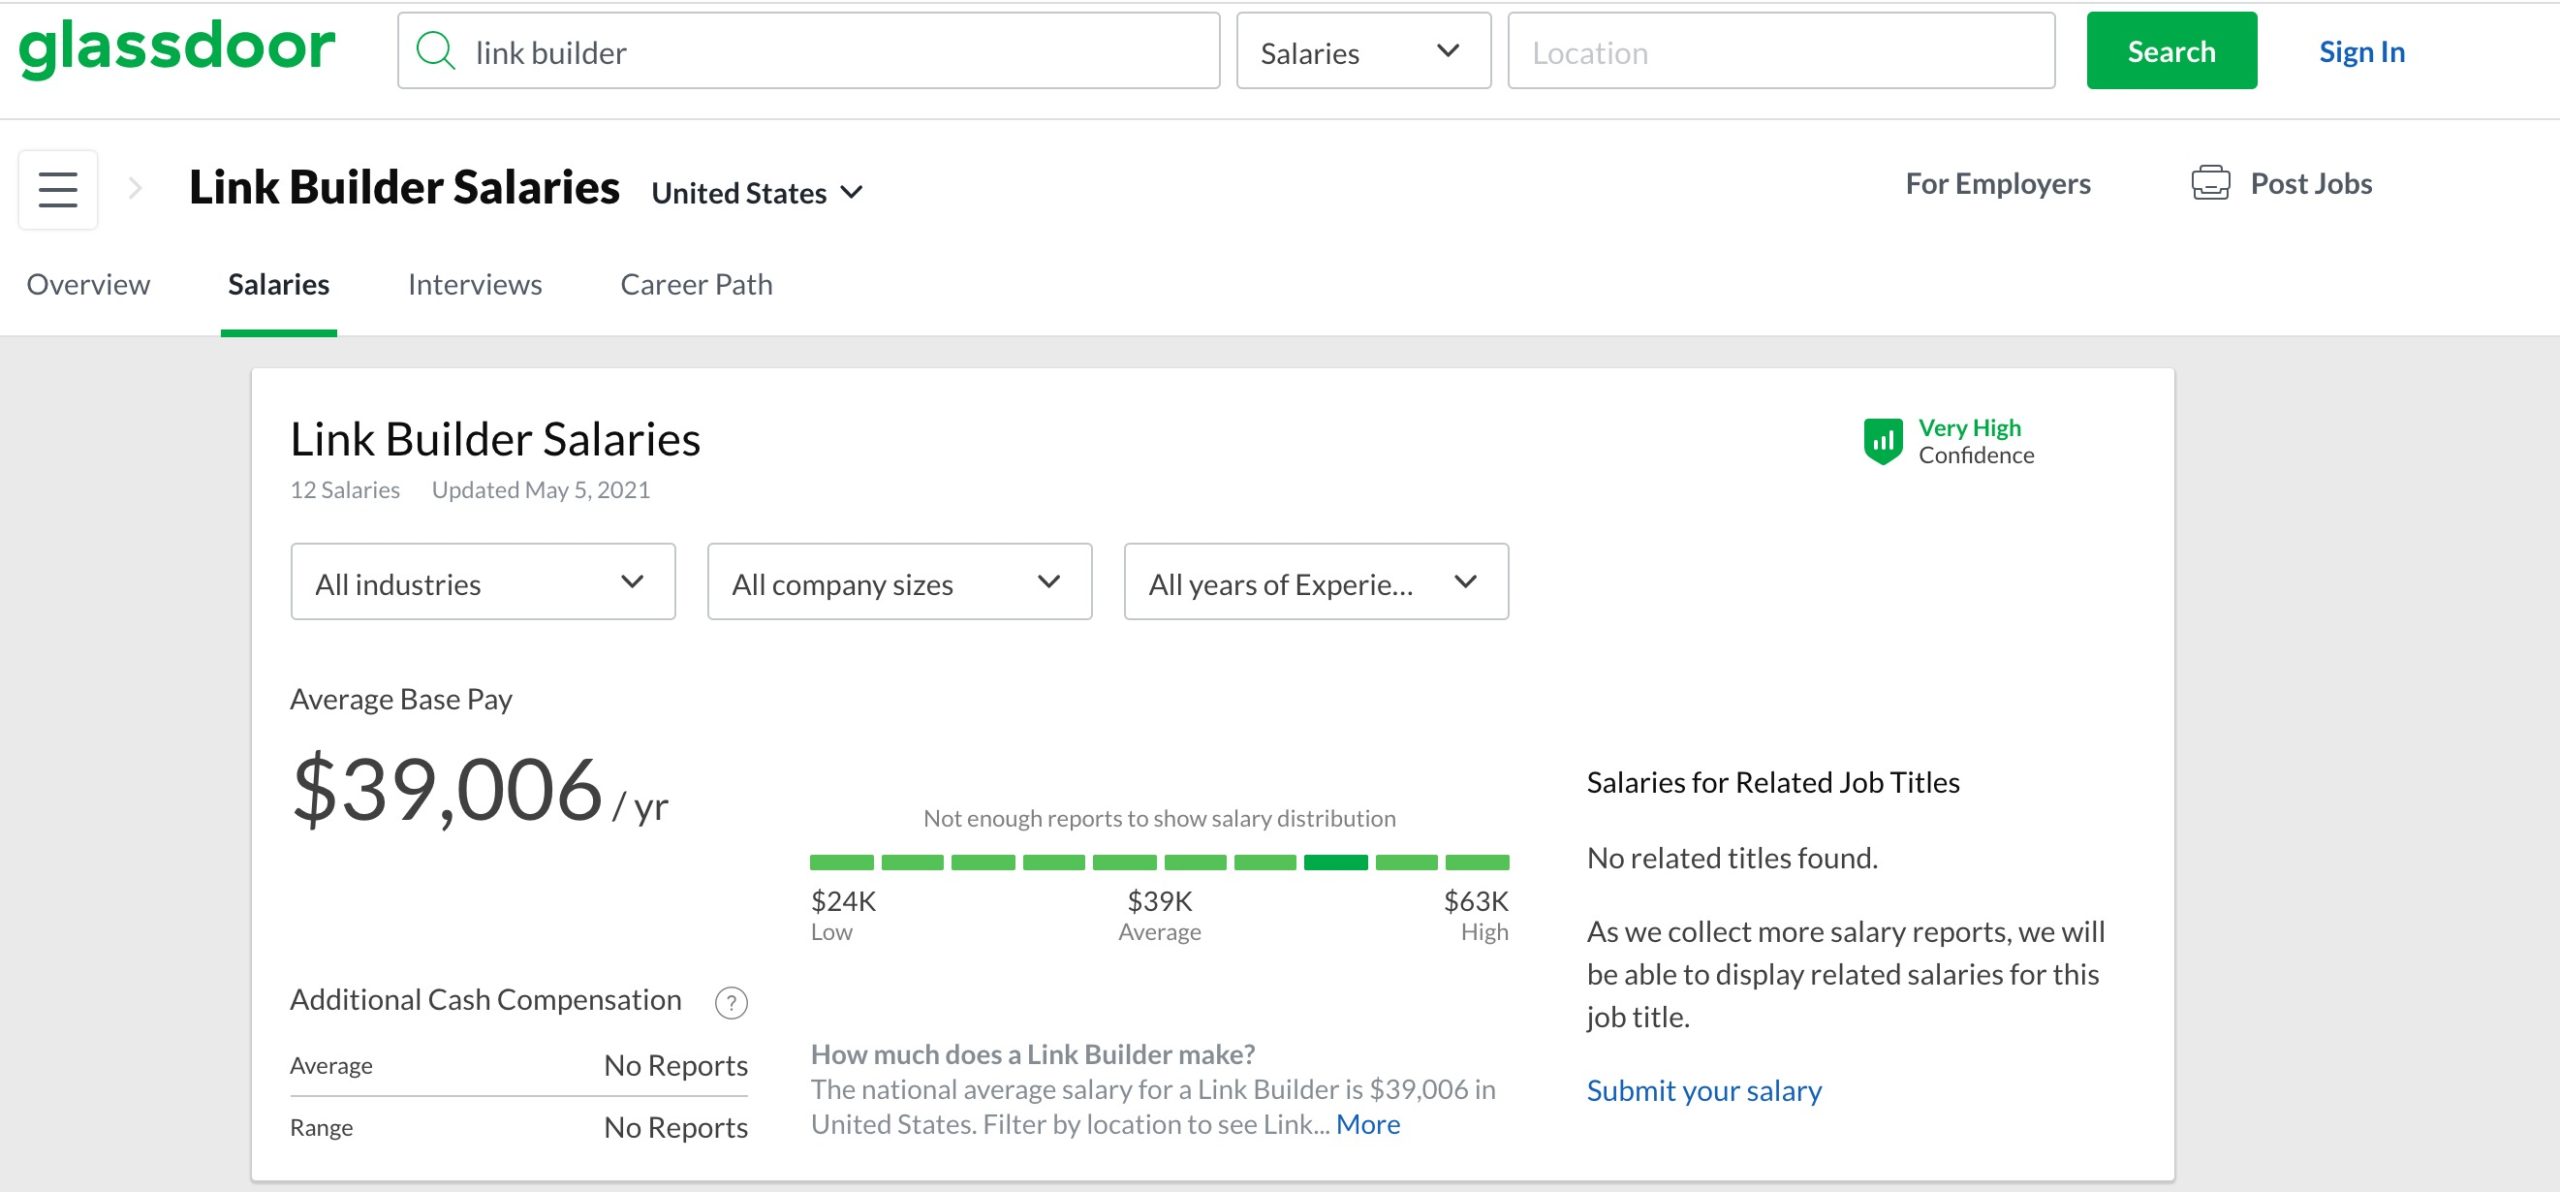Click the last salary bar segment above $63K

point(1477,862)
